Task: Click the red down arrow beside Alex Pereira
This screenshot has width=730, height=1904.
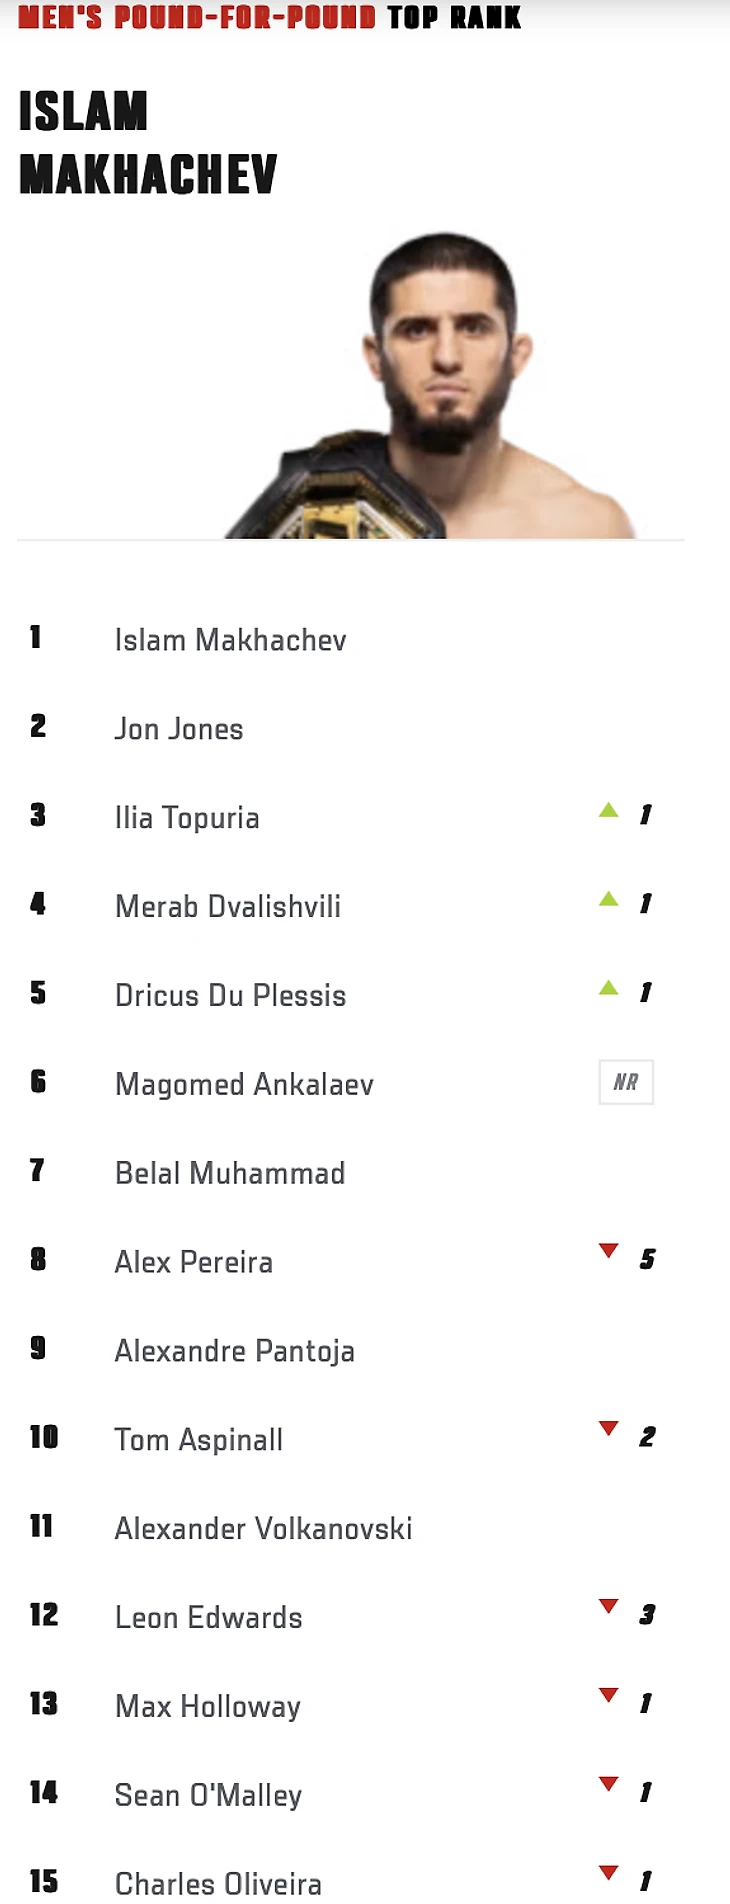Action: 608,1251
